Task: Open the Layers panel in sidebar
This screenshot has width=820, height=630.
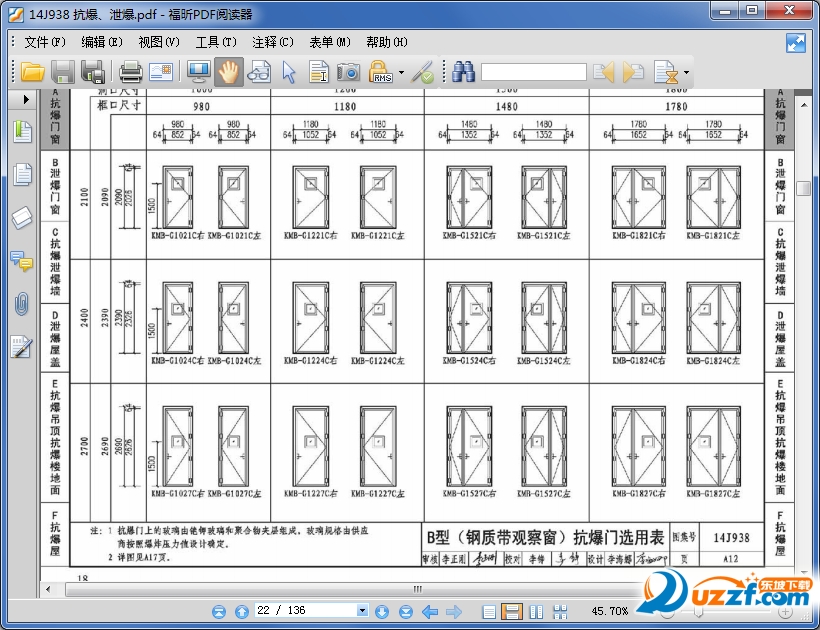Action: click(x=22, y=218)
